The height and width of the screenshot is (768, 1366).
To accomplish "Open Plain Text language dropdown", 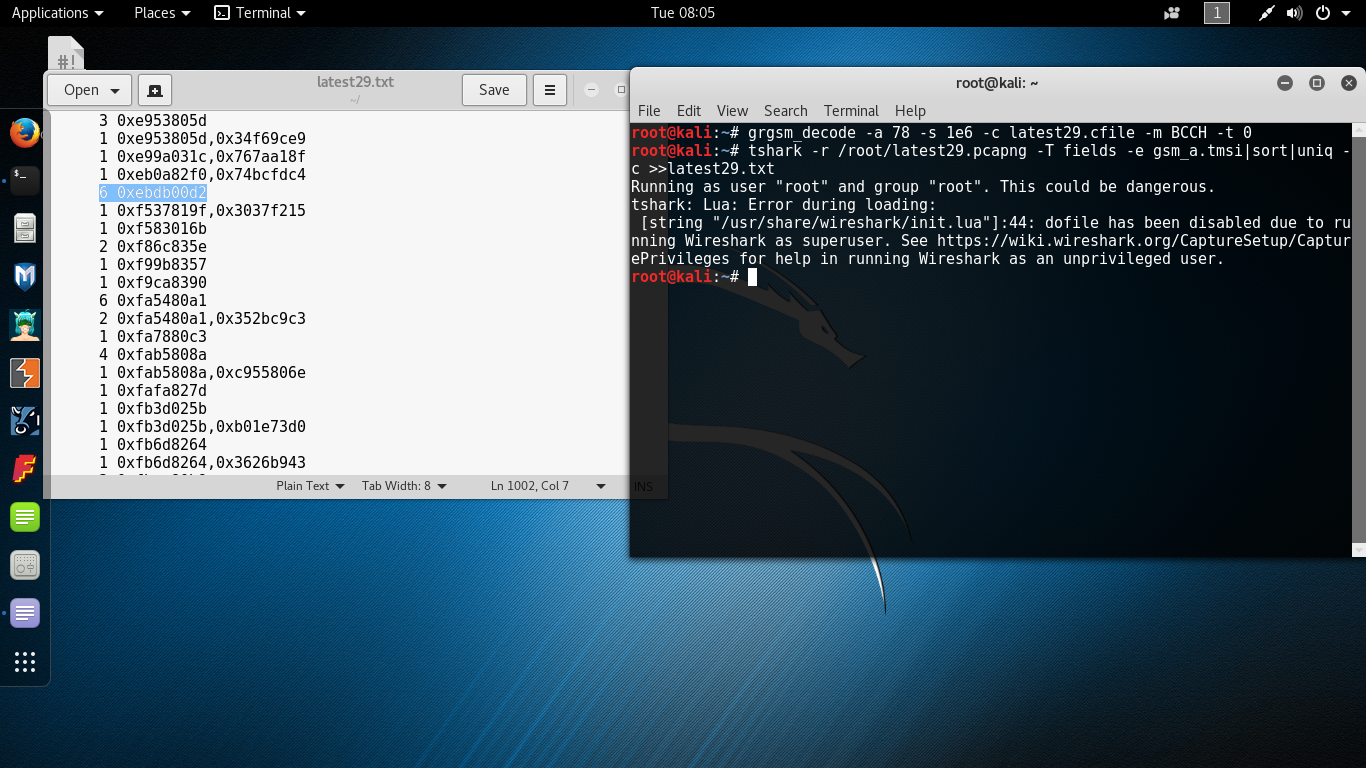I will point(310,486).
